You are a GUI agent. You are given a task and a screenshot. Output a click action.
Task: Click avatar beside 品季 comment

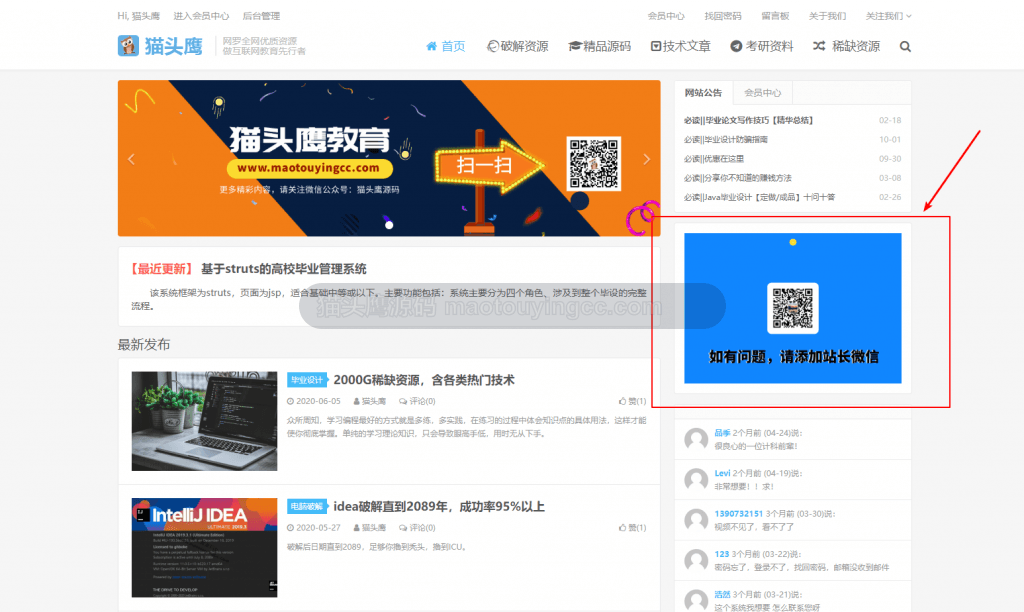696,439
